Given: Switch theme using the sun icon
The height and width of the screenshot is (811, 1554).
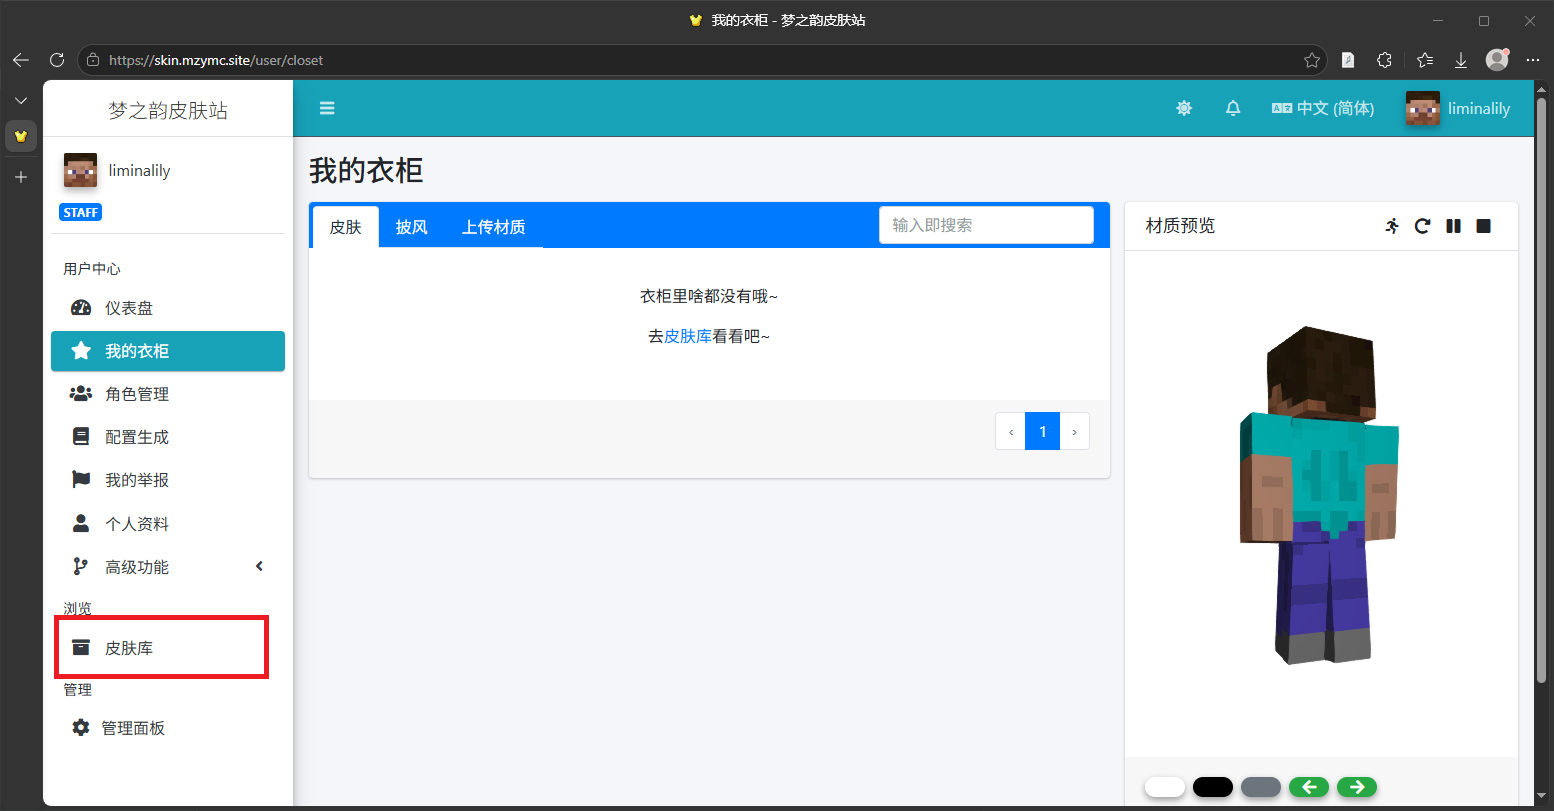Looking at the screenshot, I should tap(1184, 108).
